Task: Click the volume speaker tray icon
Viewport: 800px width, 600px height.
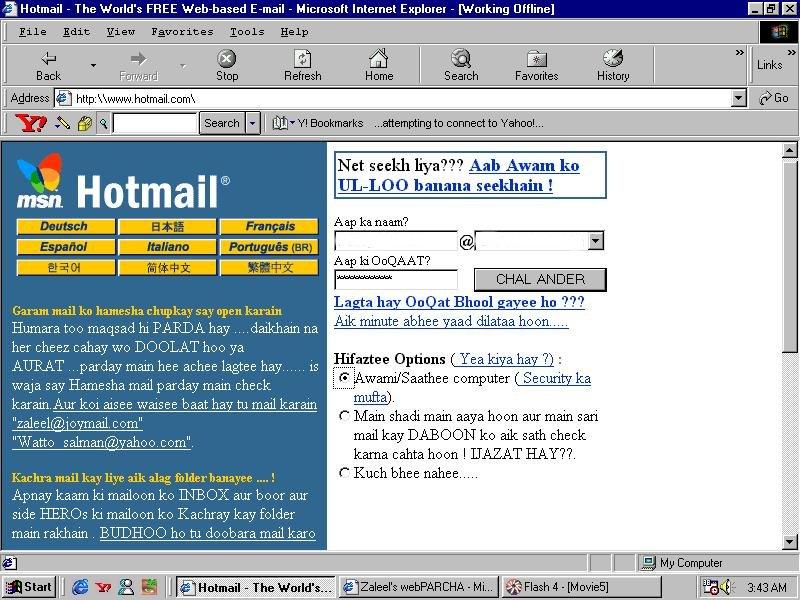Action: [x=725, y=587]
